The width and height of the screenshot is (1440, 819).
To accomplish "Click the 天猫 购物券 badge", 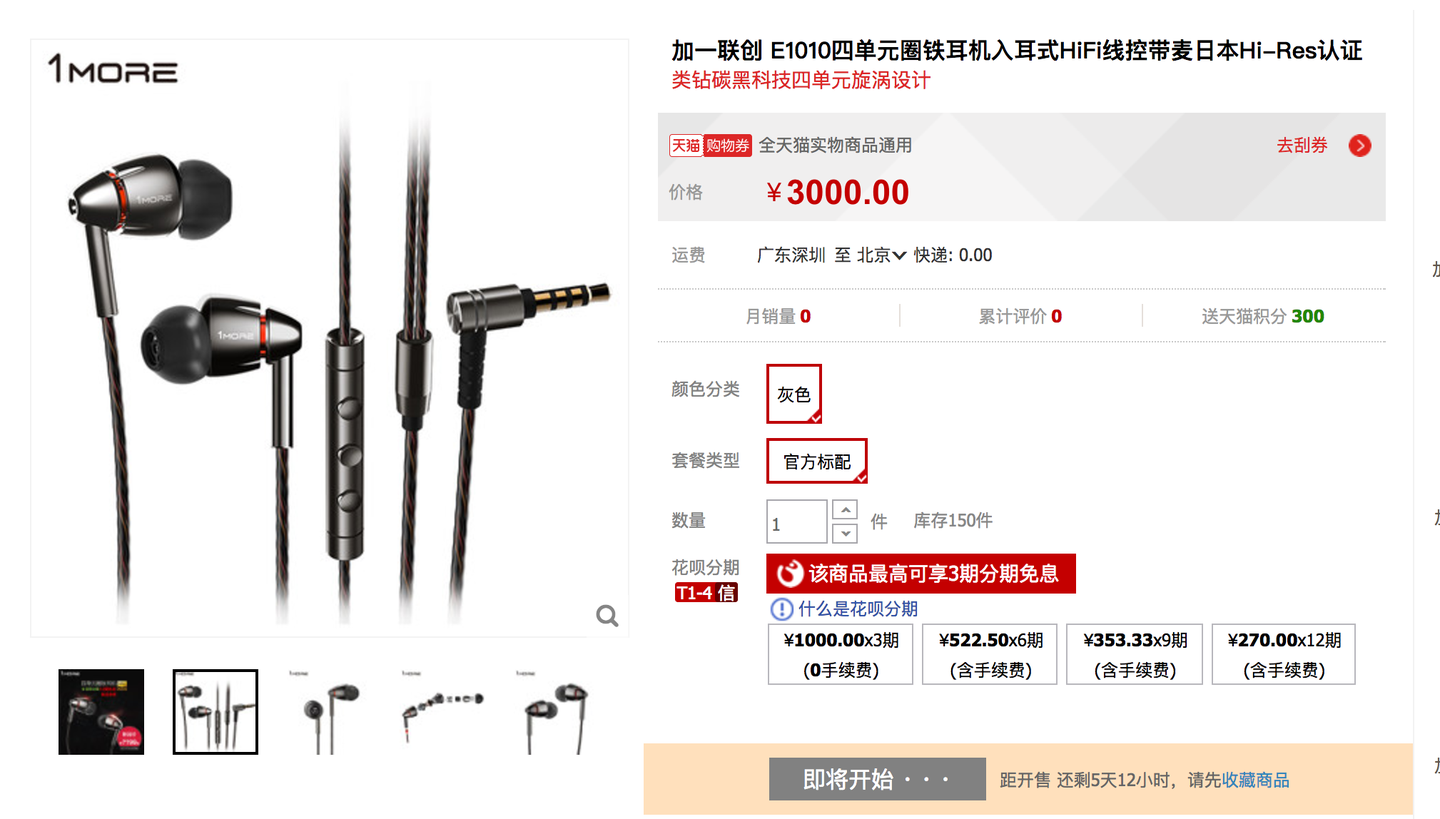I will coord(710,145).
